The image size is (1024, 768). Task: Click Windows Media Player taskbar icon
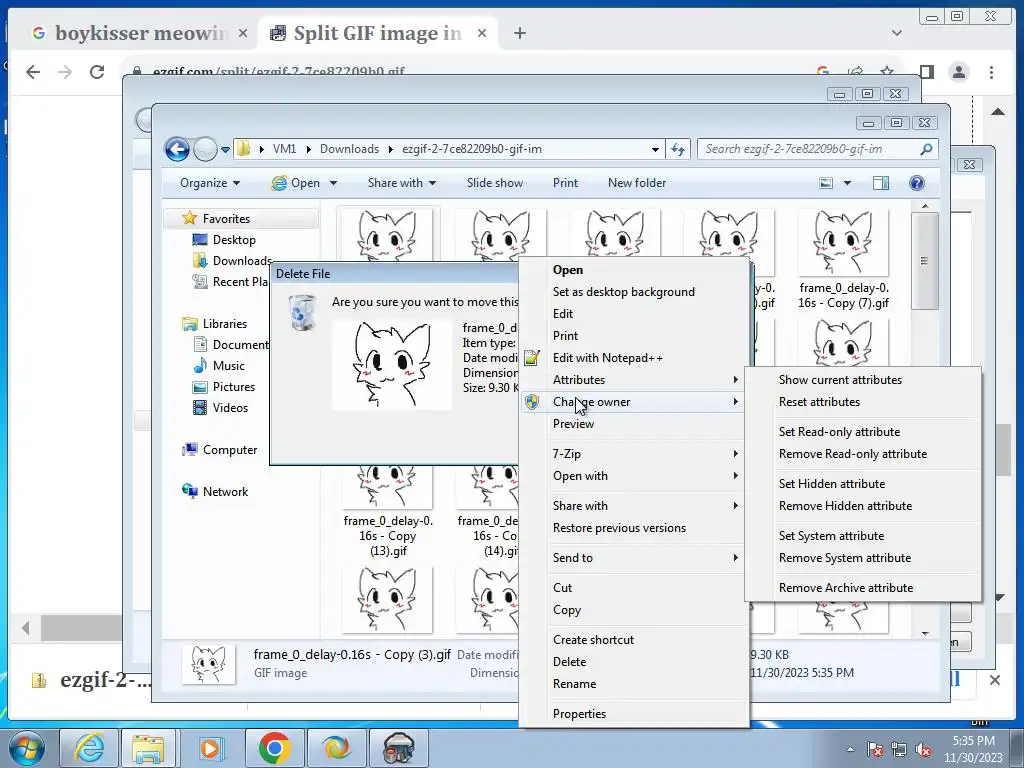210,748
